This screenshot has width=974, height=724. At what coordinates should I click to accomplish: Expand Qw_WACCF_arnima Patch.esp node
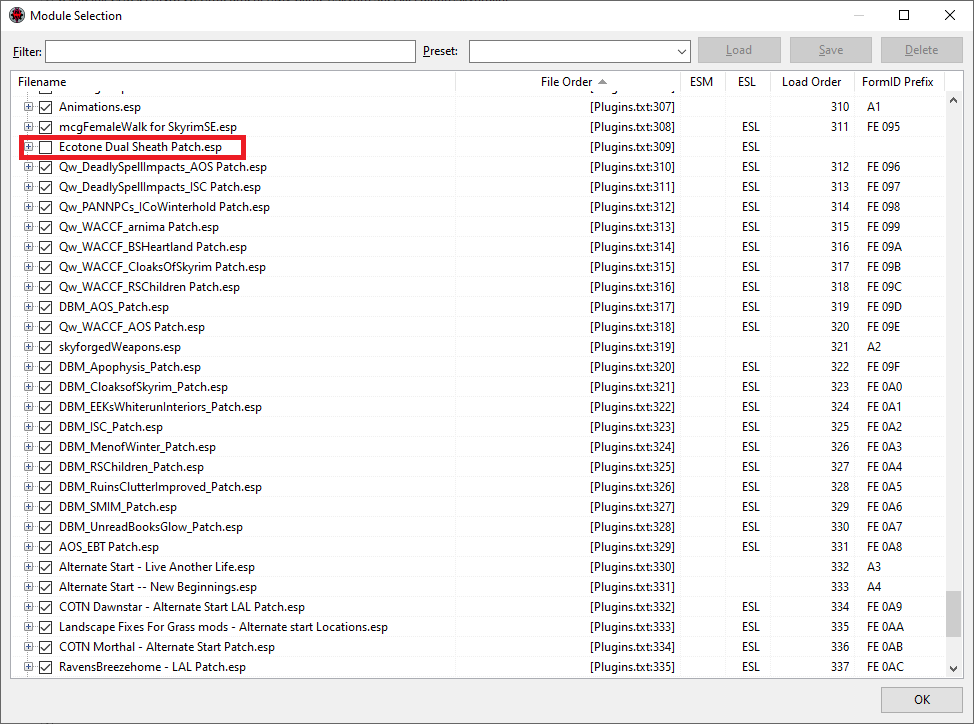tap(28, 227)
